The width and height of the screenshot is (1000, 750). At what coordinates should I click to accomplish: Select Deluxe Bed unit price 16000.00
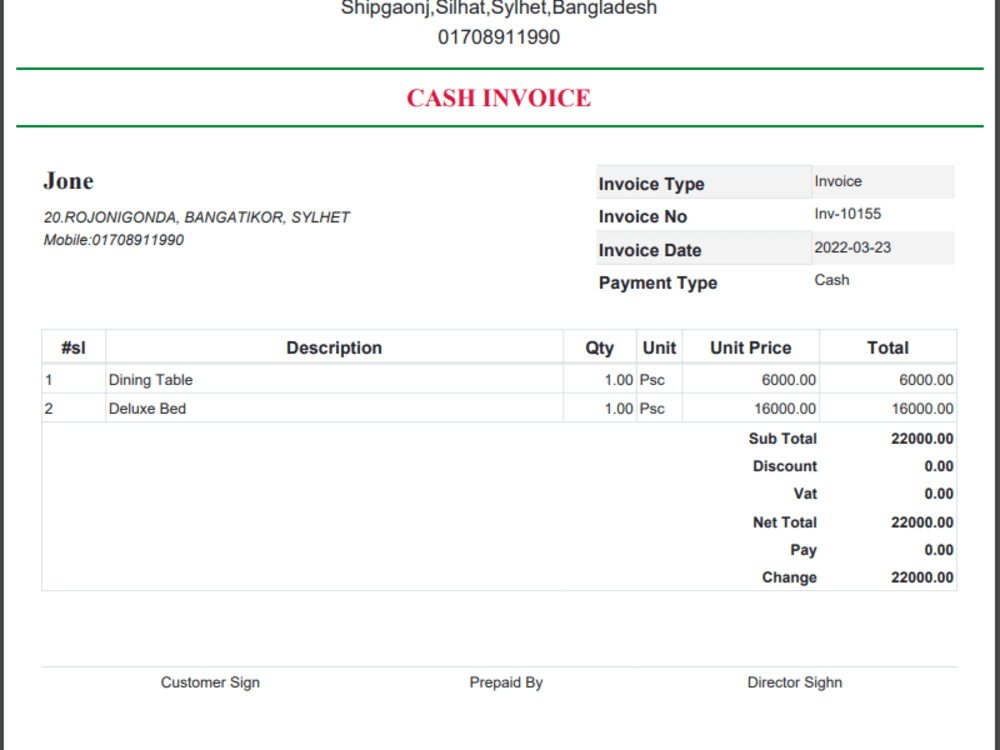(x=785, y=409)
